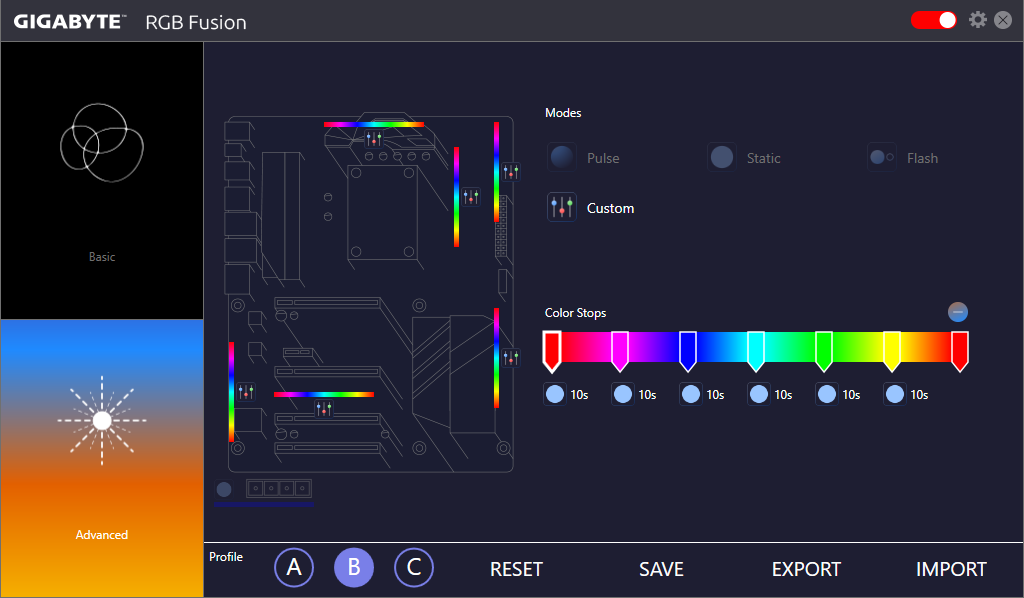This screenshot has height=598, width=1024.
Task: Click the IMPORT button
Action: click(951, 569)
